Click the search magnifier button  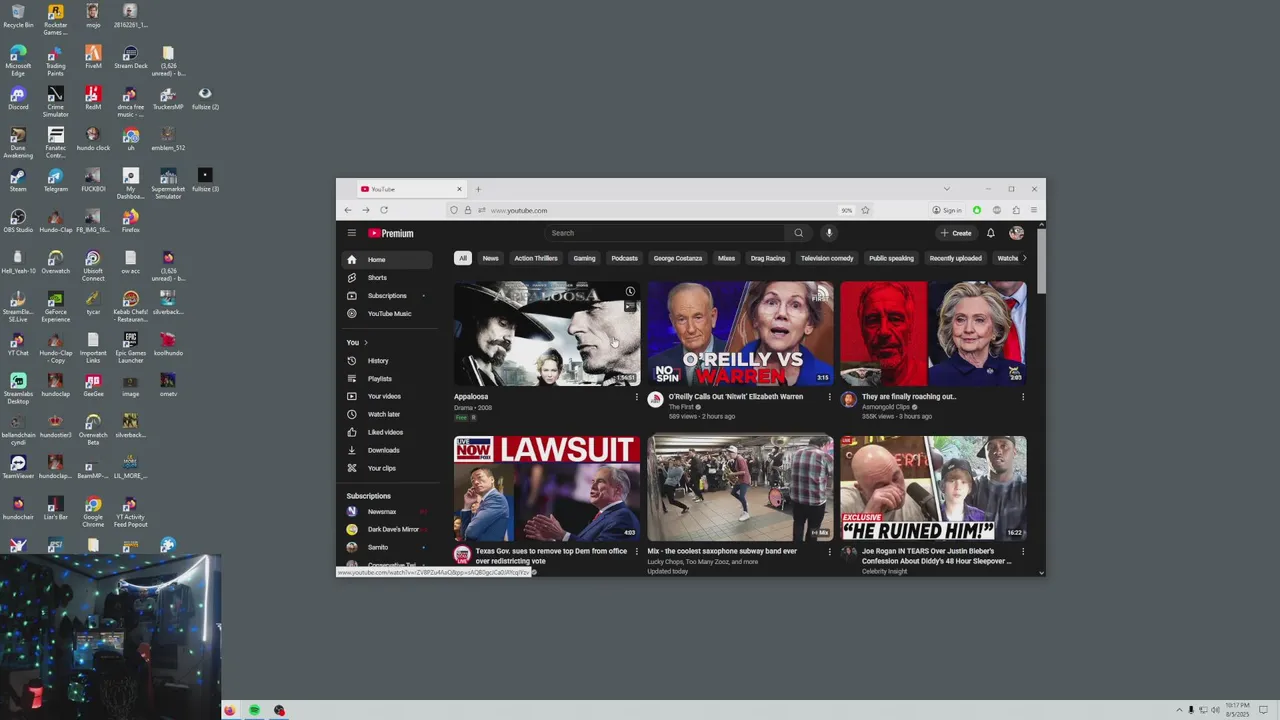pyautogui.click(x=798, y=233)
